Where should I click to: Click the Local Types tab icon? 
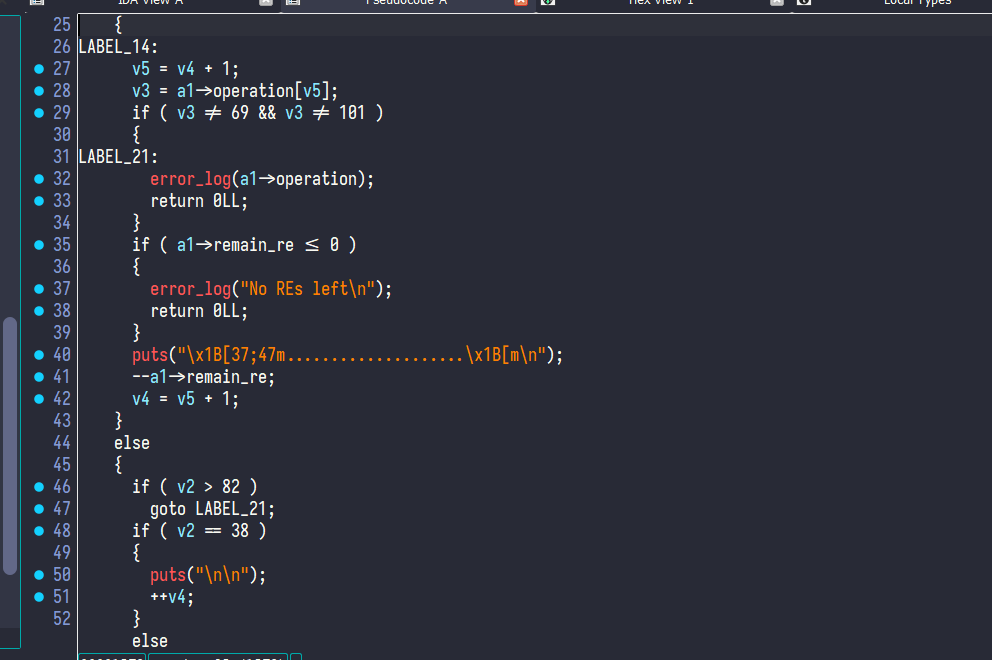(803, 3)
